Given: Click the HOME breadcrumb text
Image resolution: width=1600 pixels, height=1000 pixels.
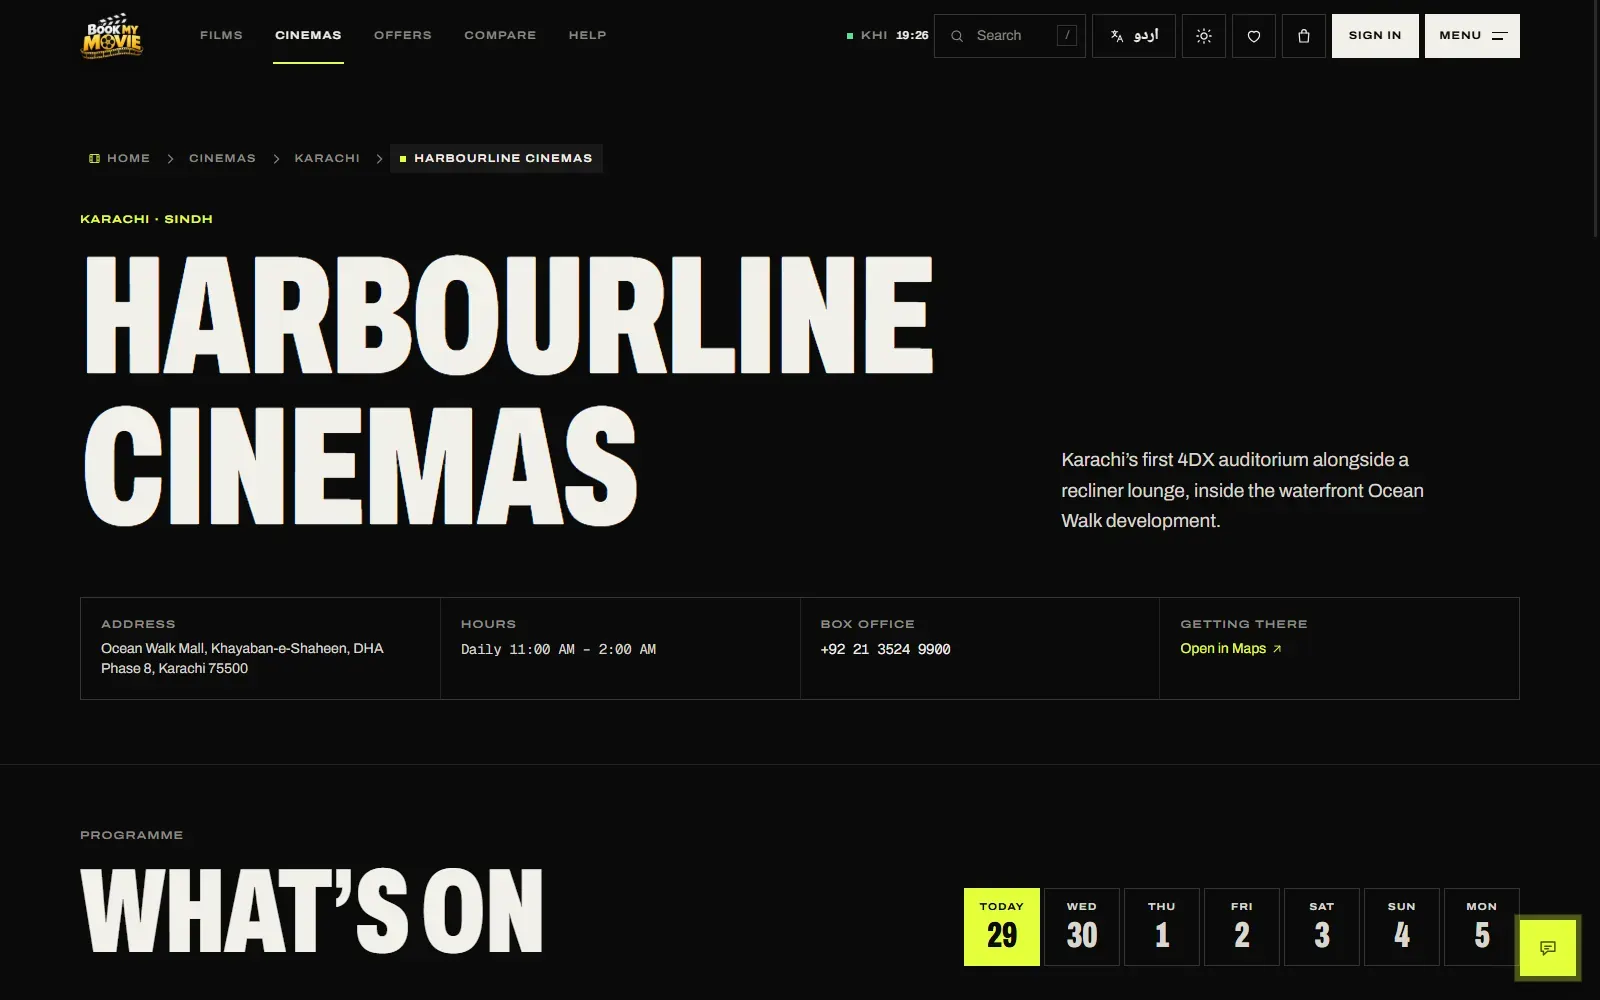Looking at the screenshot, I should [128, 158].
